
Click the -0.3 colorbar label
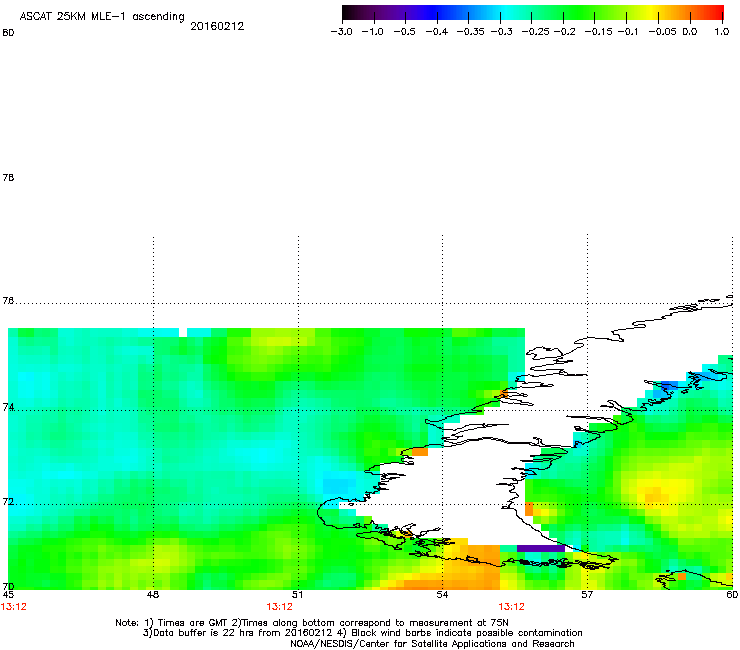click(501, 32)
